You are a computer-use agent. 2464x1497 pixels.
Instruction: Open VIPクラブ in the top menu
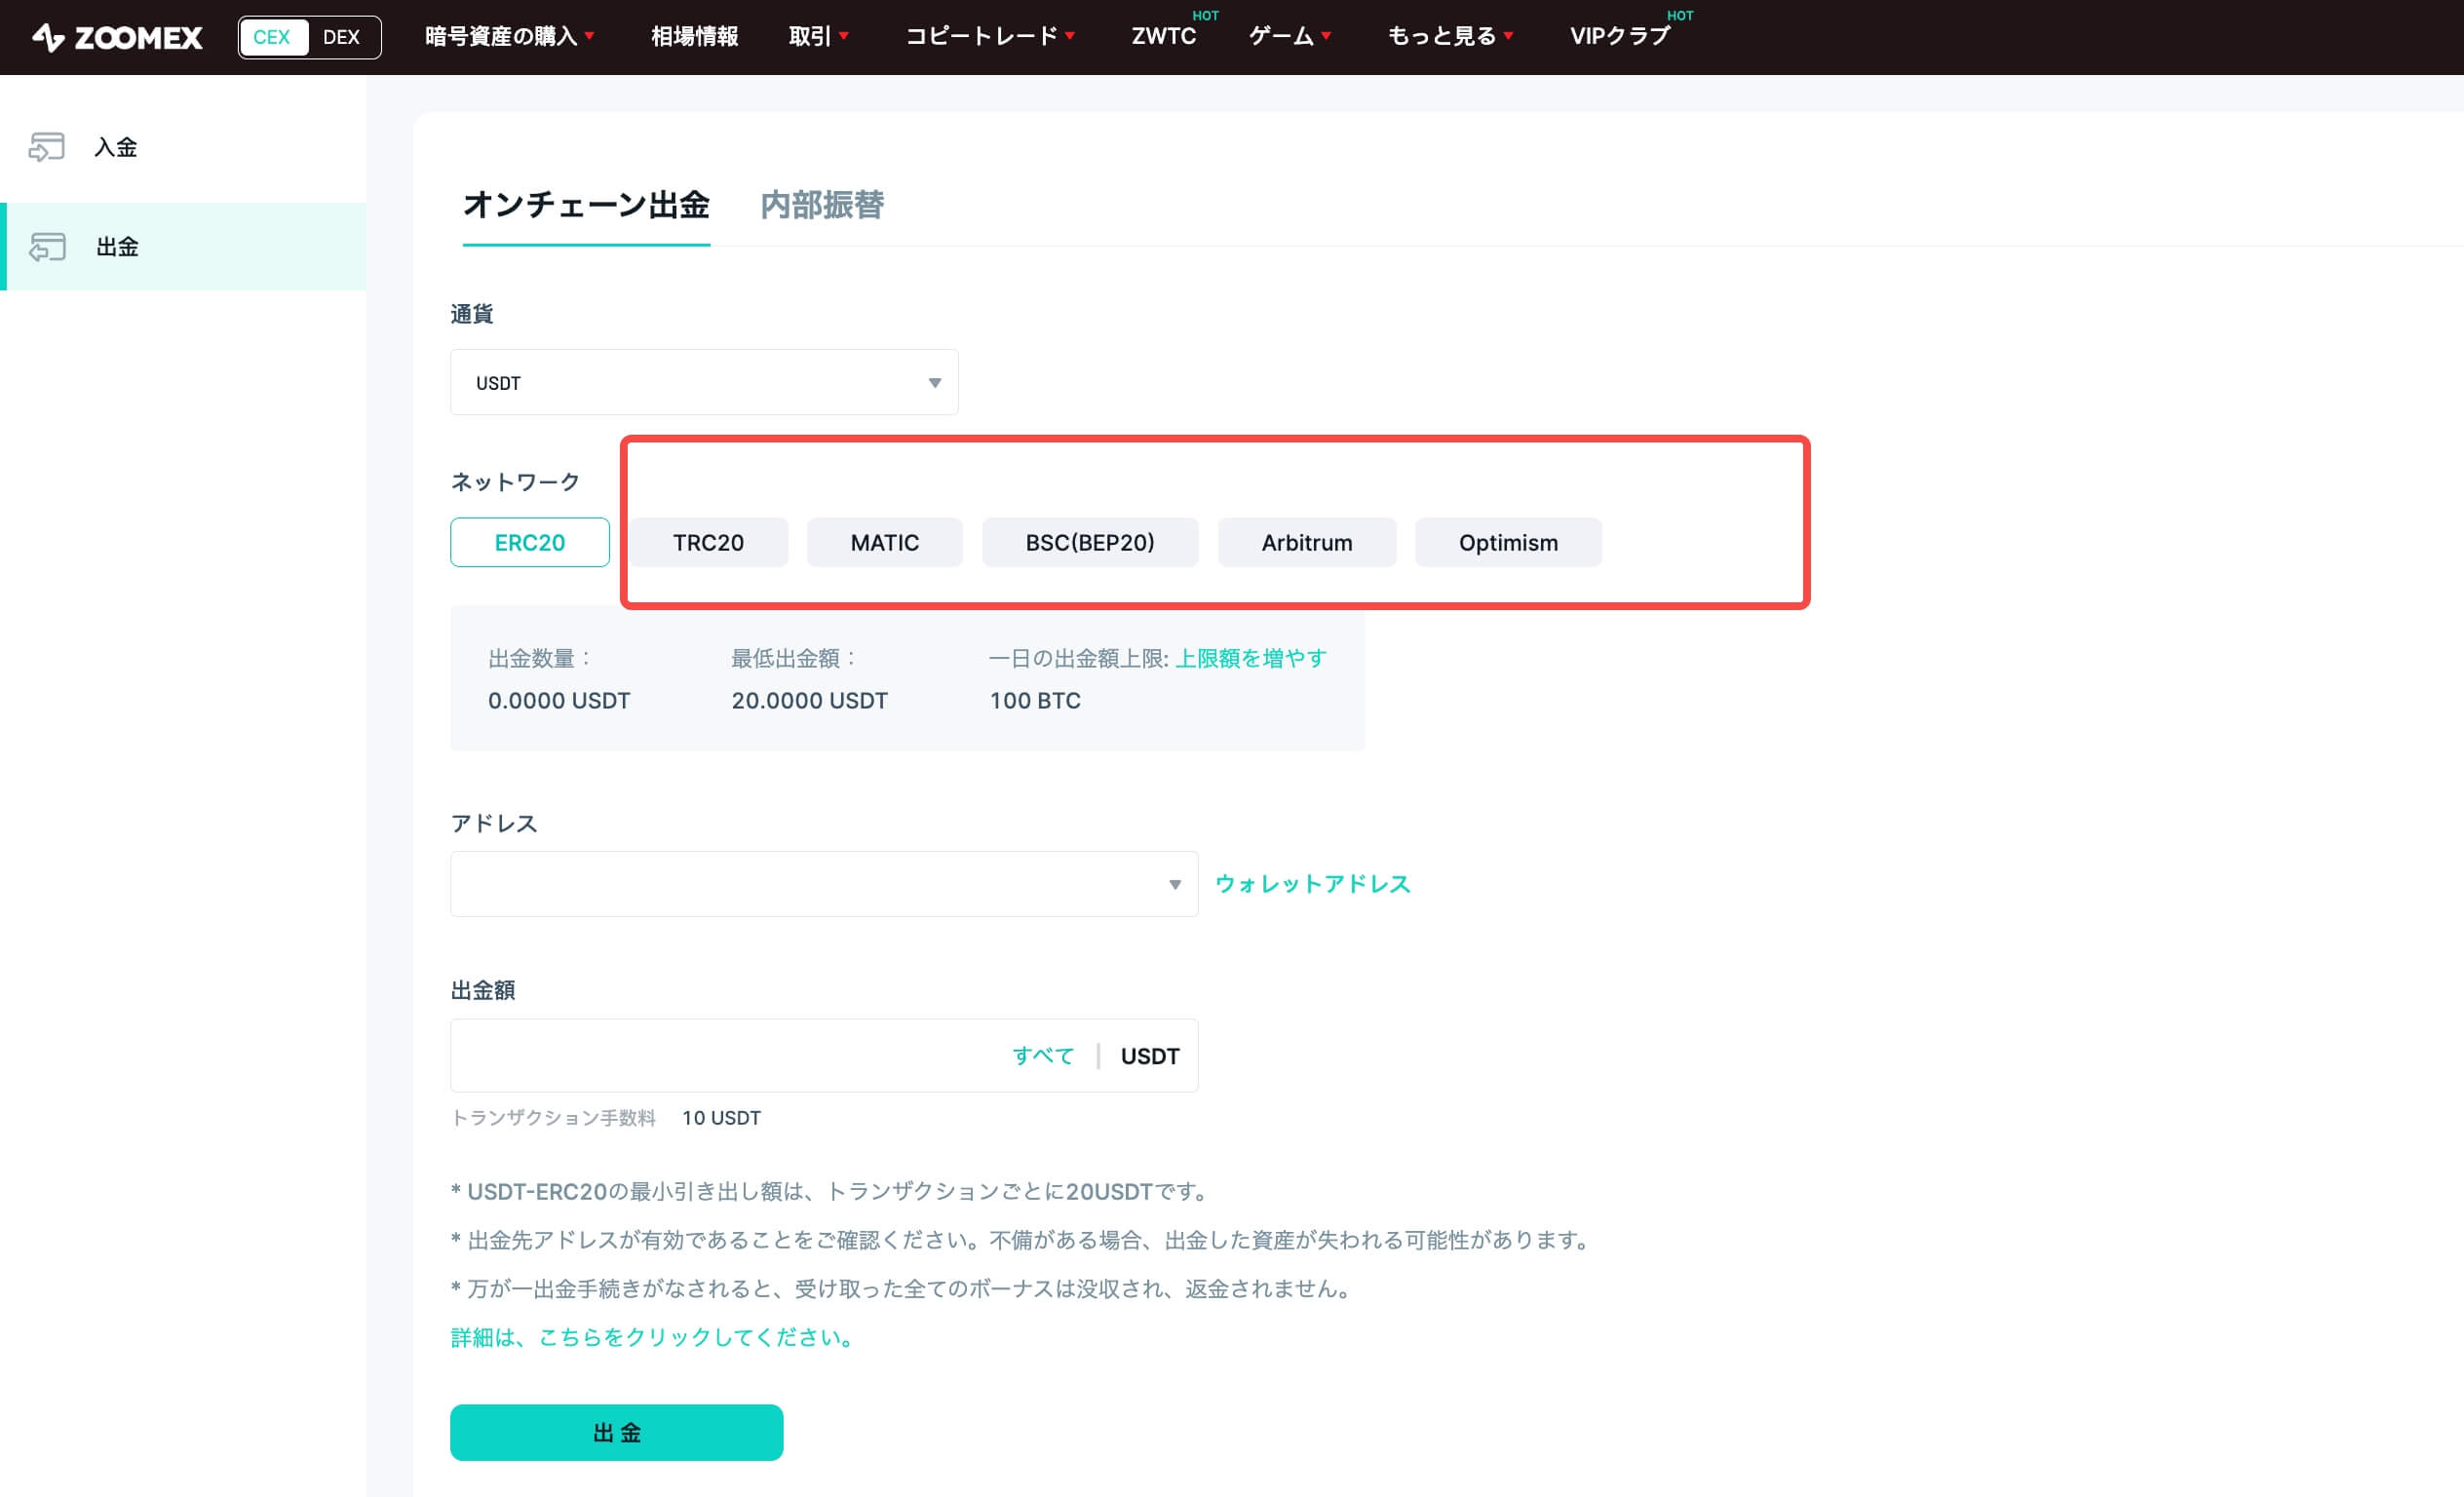tap(1620, 36)
